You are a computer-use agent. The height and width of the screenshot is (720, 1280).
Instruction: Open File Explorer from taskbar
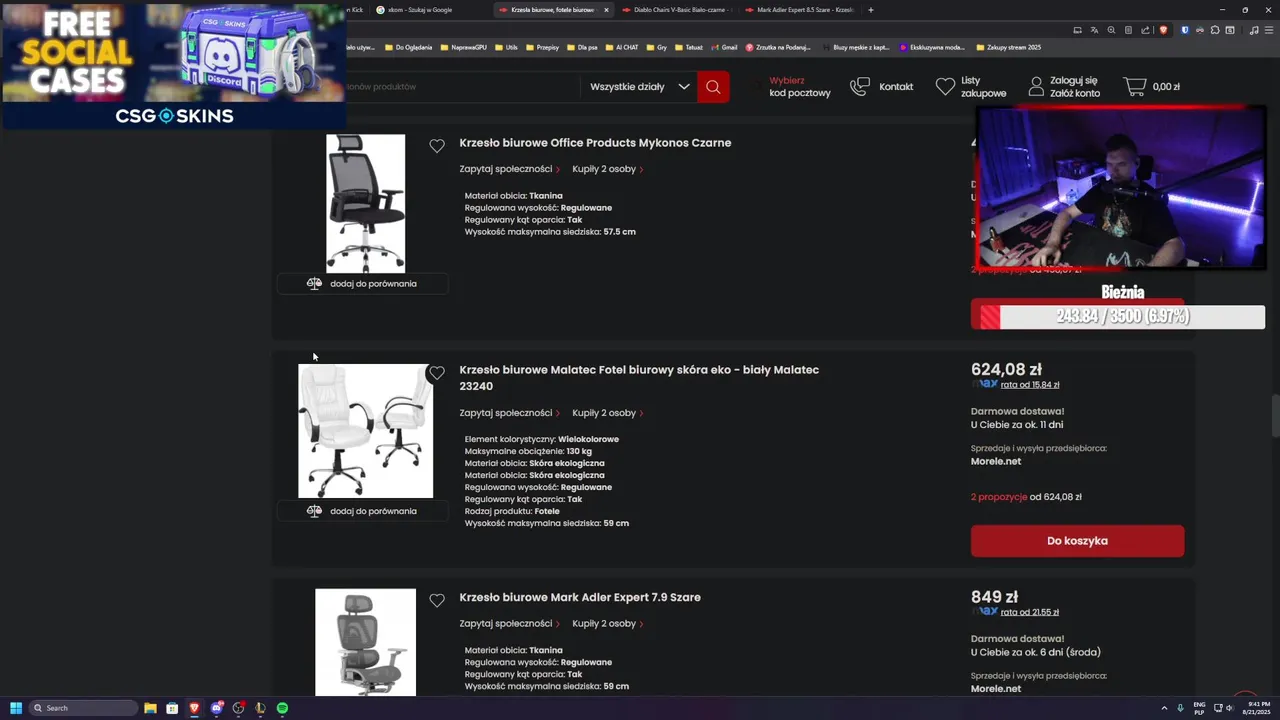click(x=150, y=708)
